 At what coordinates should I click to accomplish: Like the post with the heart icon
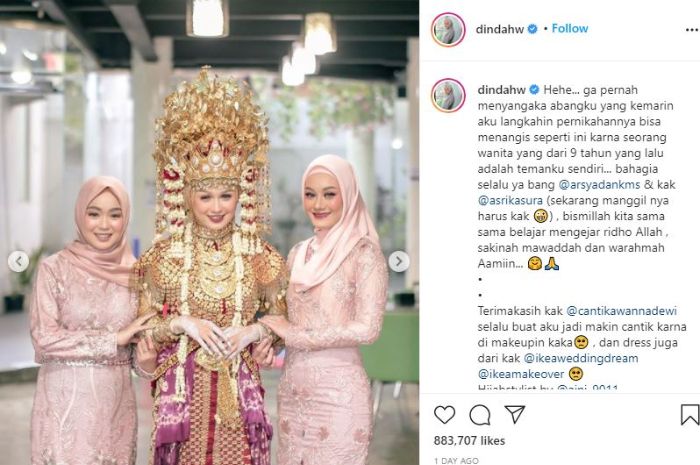(x=444, y=415)
